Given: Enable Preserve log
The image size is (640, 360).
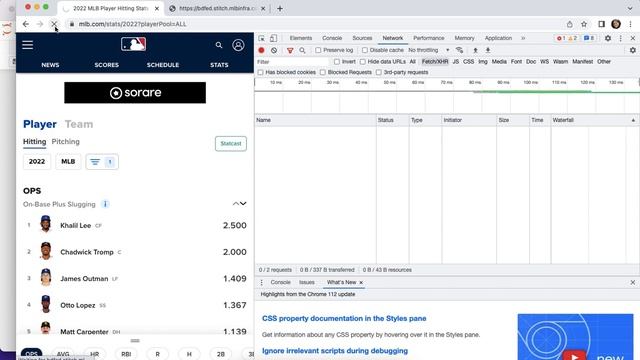Looking at the screenshot, I should (x=318, y=50).
